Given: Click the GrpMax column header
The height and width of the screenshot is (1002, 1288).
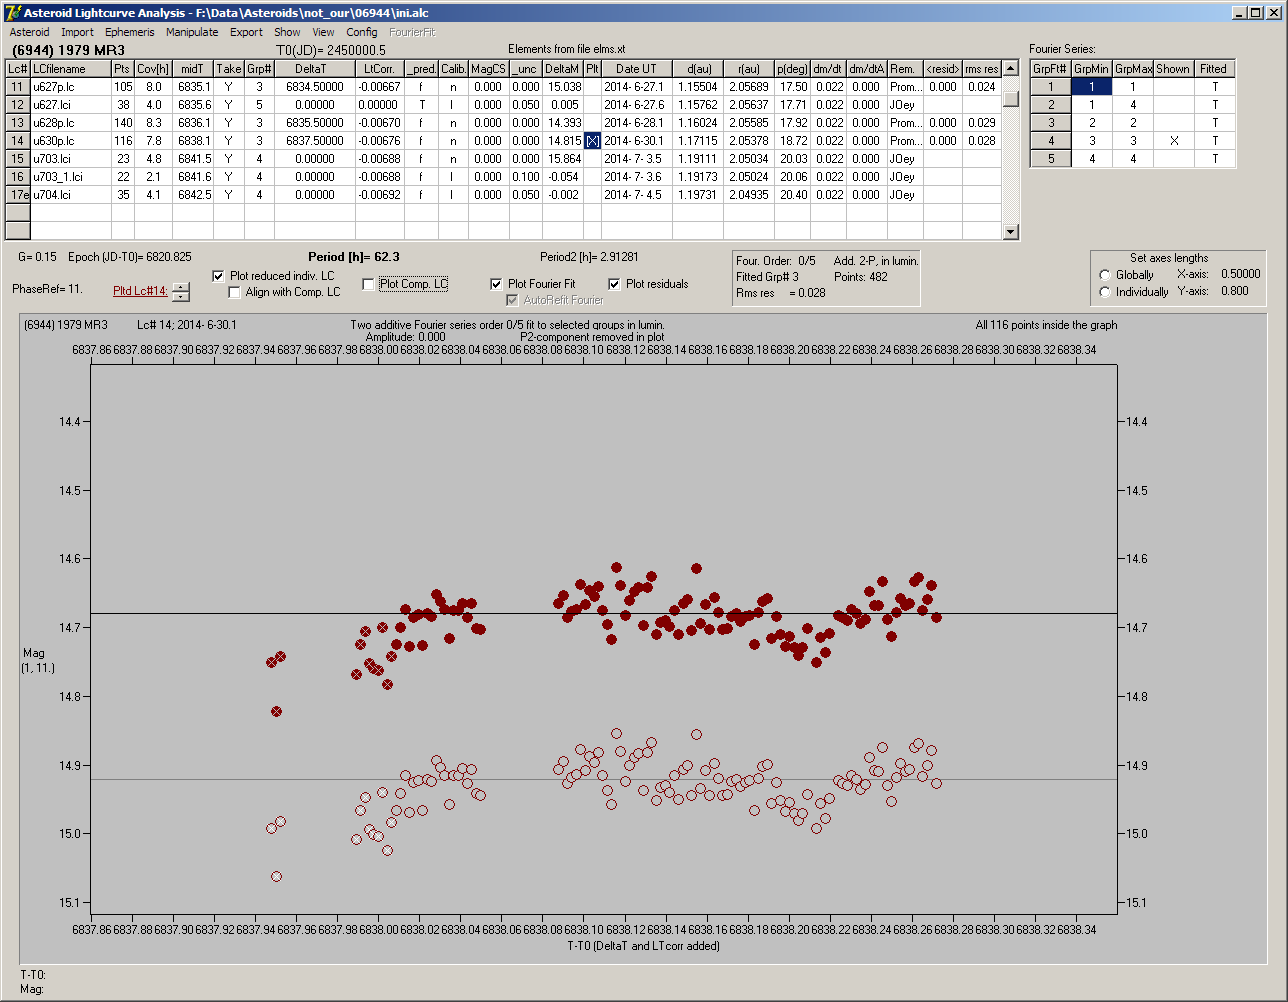Looking at the screenshot, I should 1133,69.
